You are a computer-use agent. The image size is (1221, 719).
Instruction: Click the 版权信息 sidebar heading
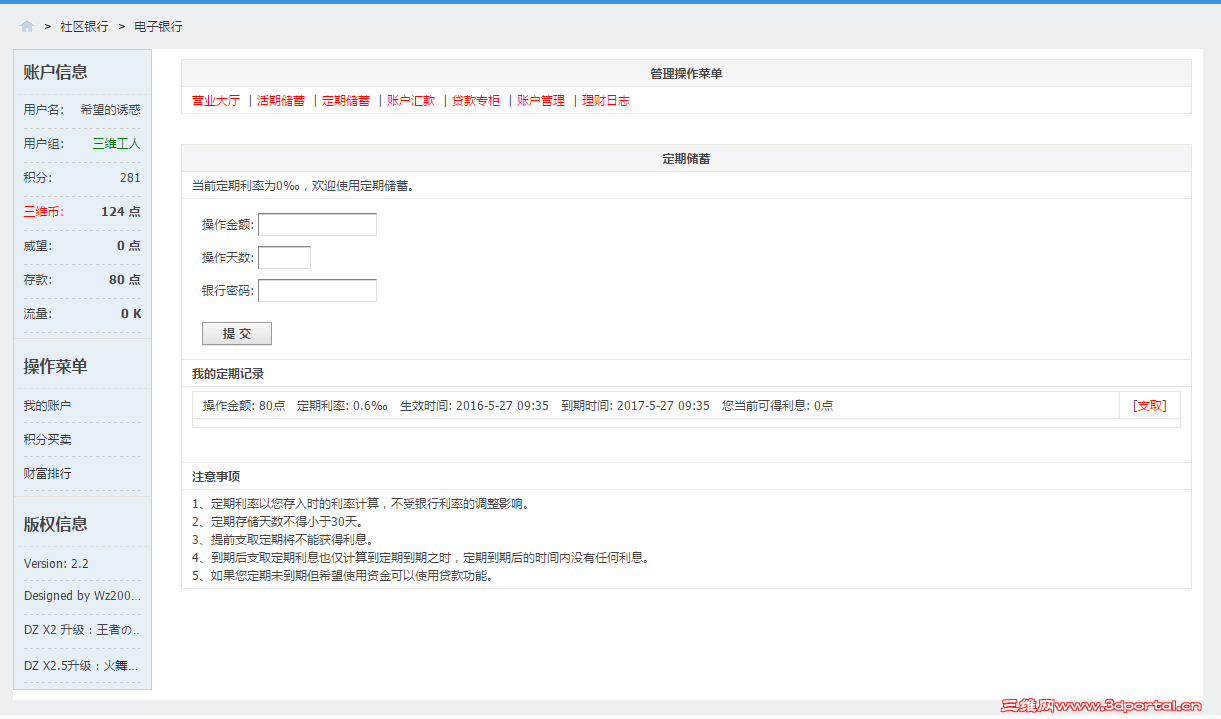(56, 524)
